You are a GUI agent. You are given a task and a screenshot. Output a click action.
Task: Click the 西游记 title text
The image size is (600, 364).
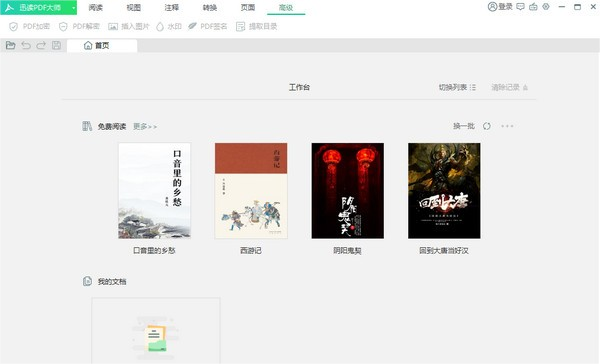tap(251, 251)
